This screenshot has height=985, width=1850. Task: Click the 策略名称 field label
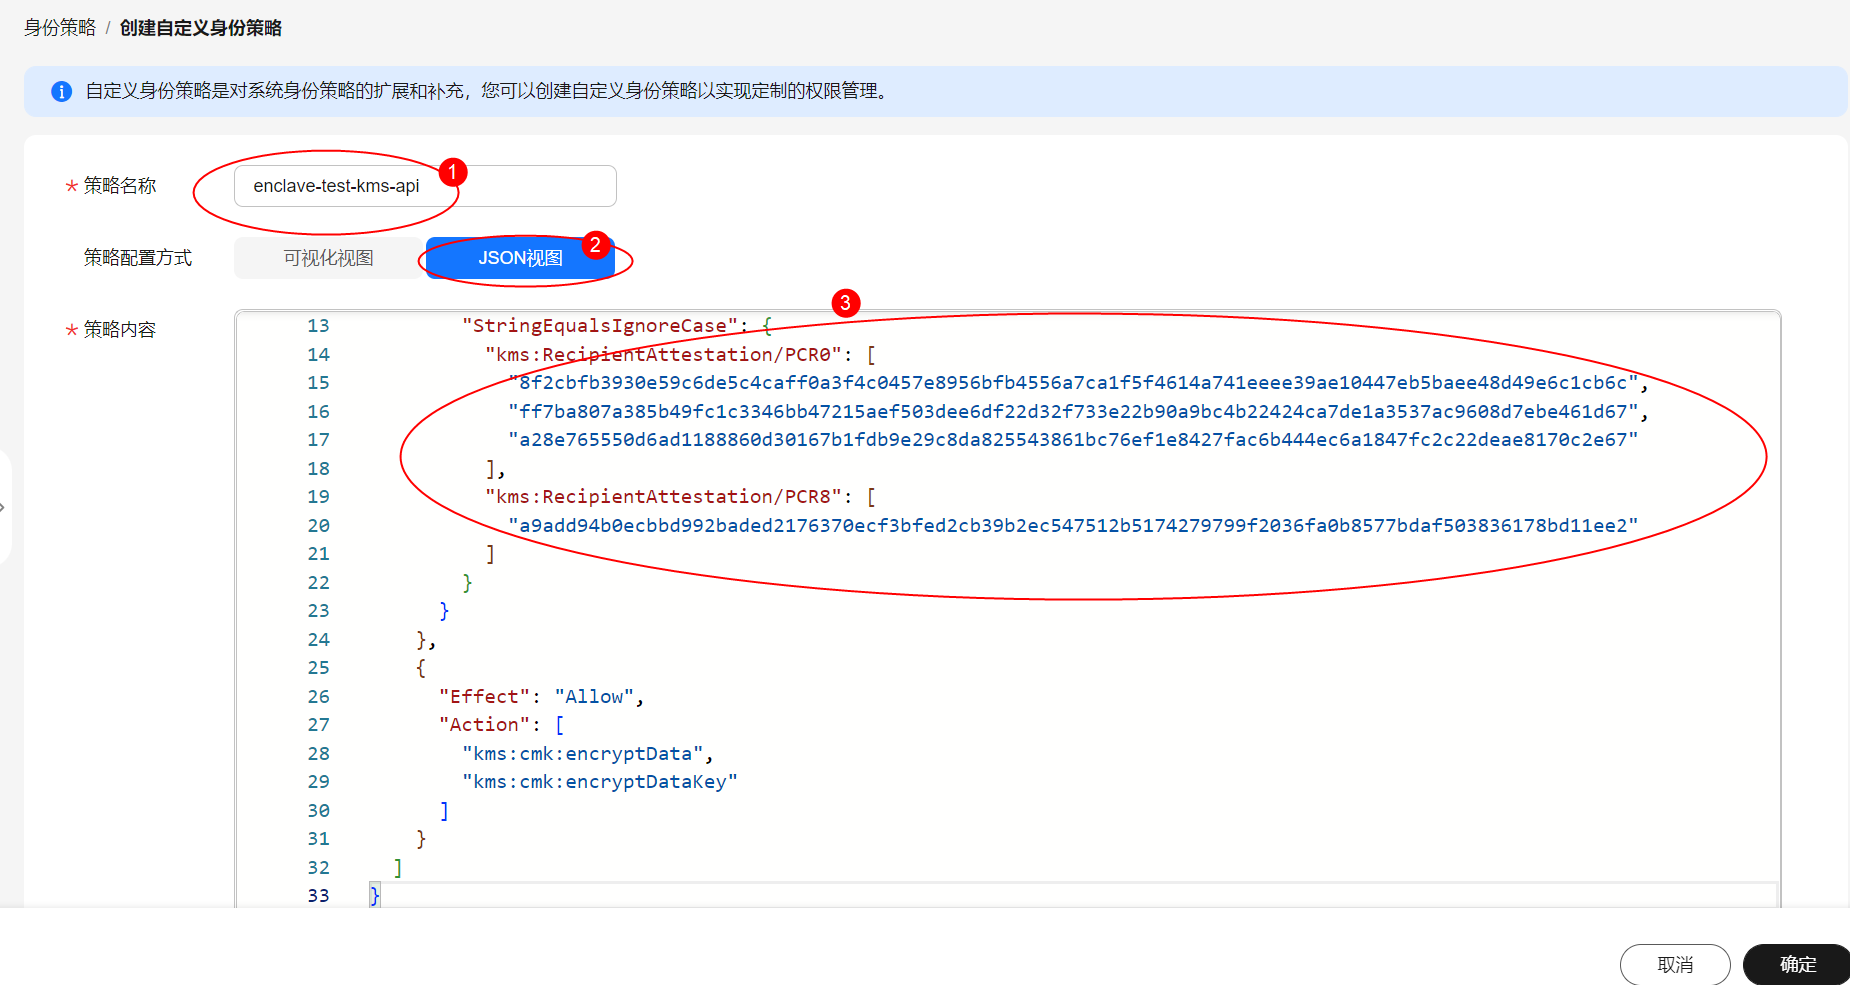[119, 186]
